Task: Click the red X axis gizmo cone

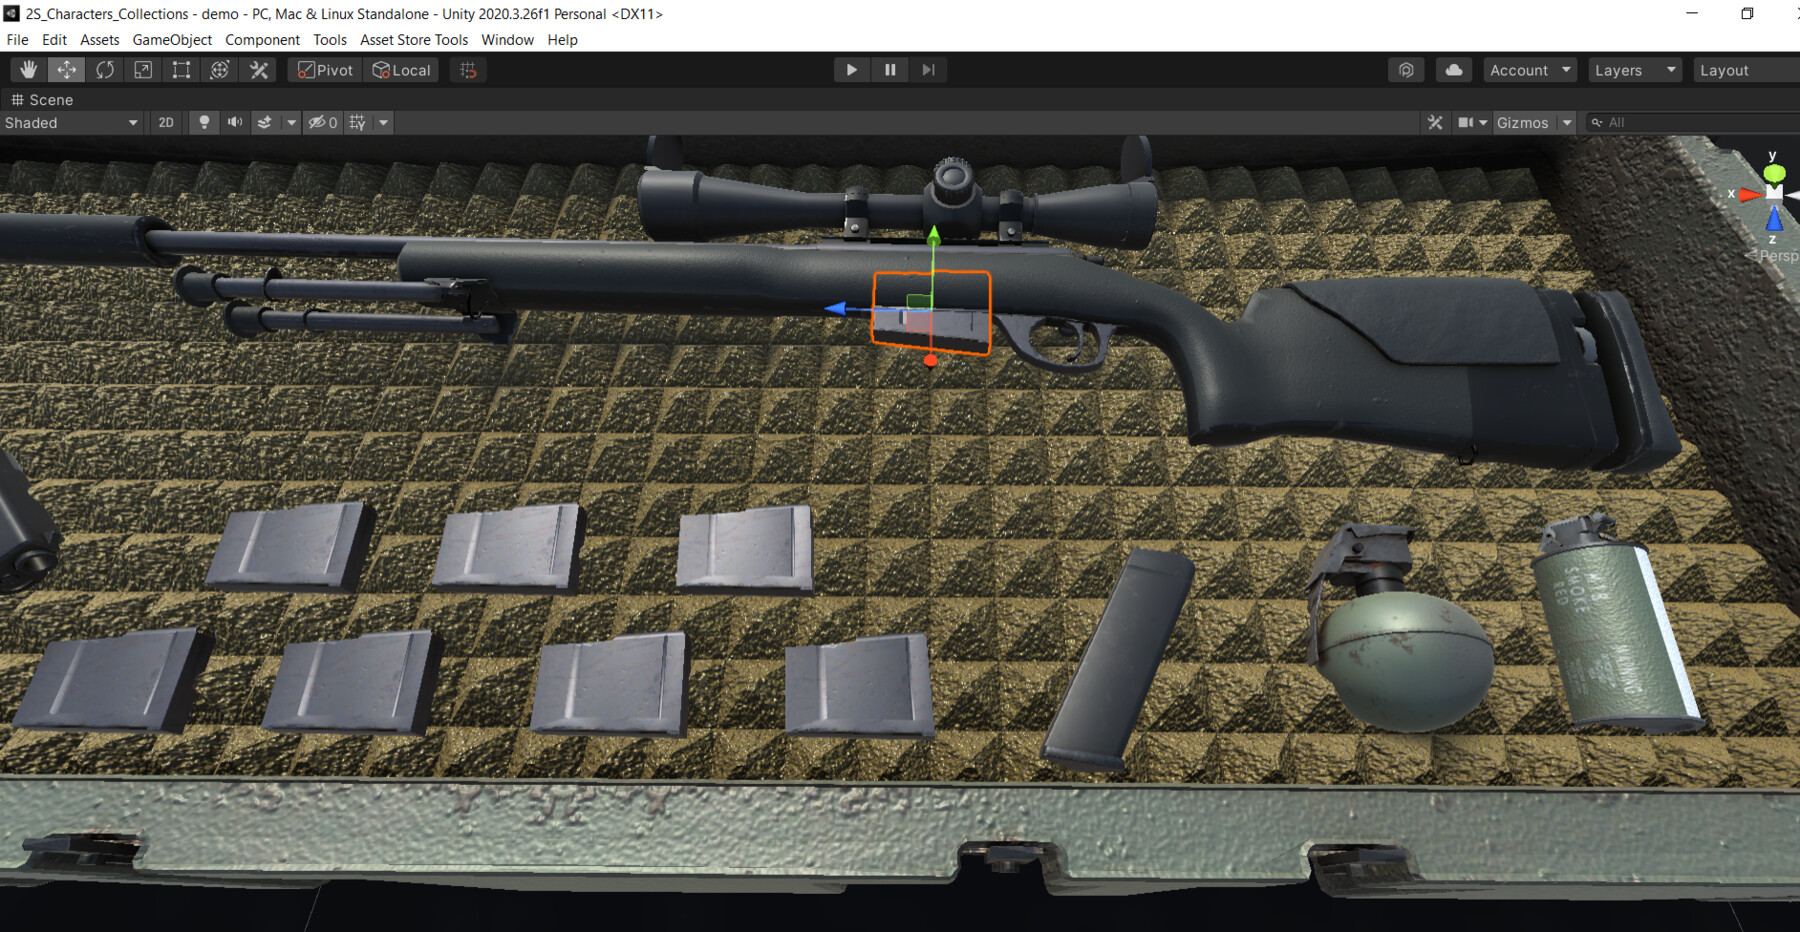Action: [x=1749, y=194]
